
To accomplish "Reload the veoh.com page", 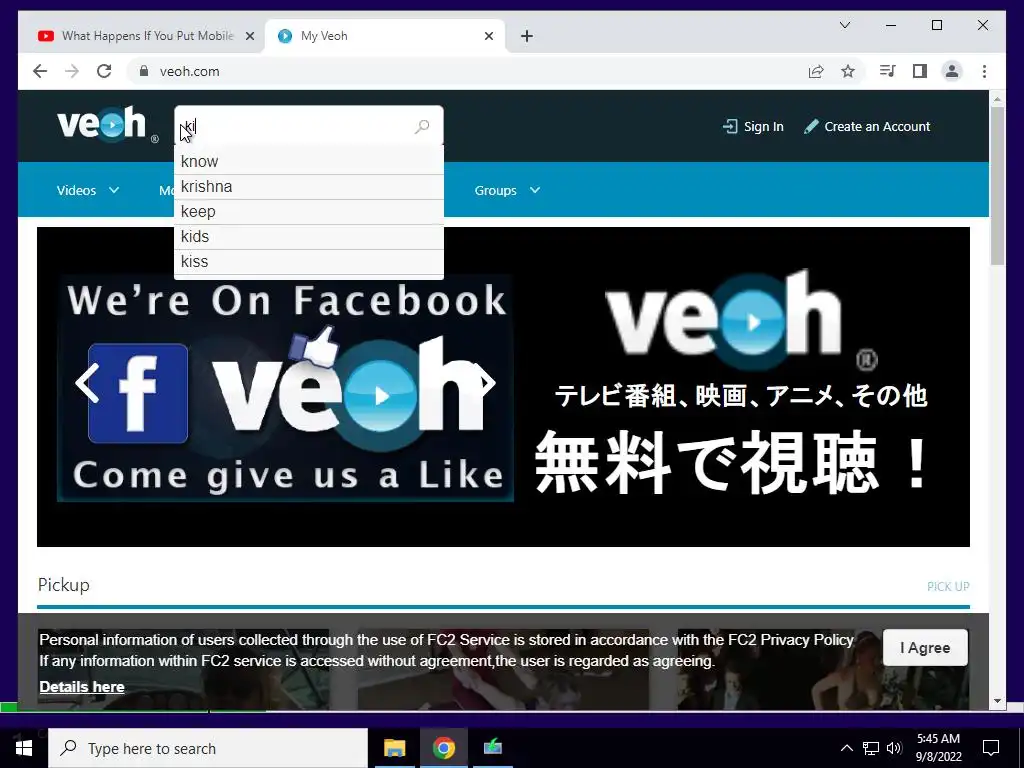I will tap(104, 71).
